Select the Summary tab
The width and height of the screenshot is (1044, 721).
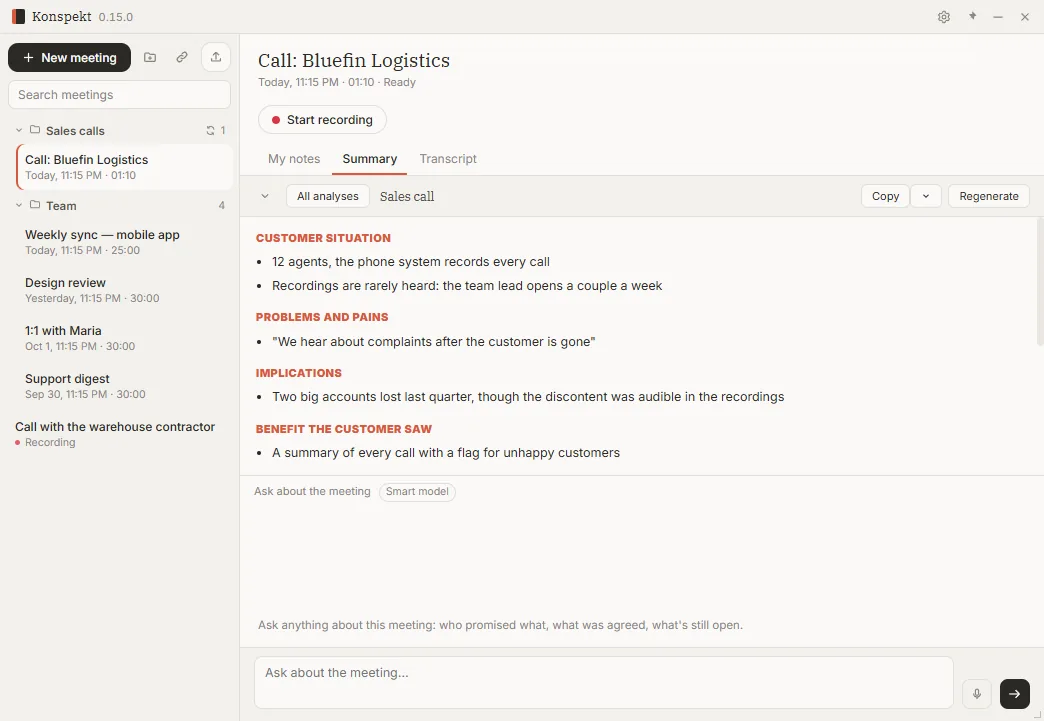pyautogui.click(x=370, y=159)
